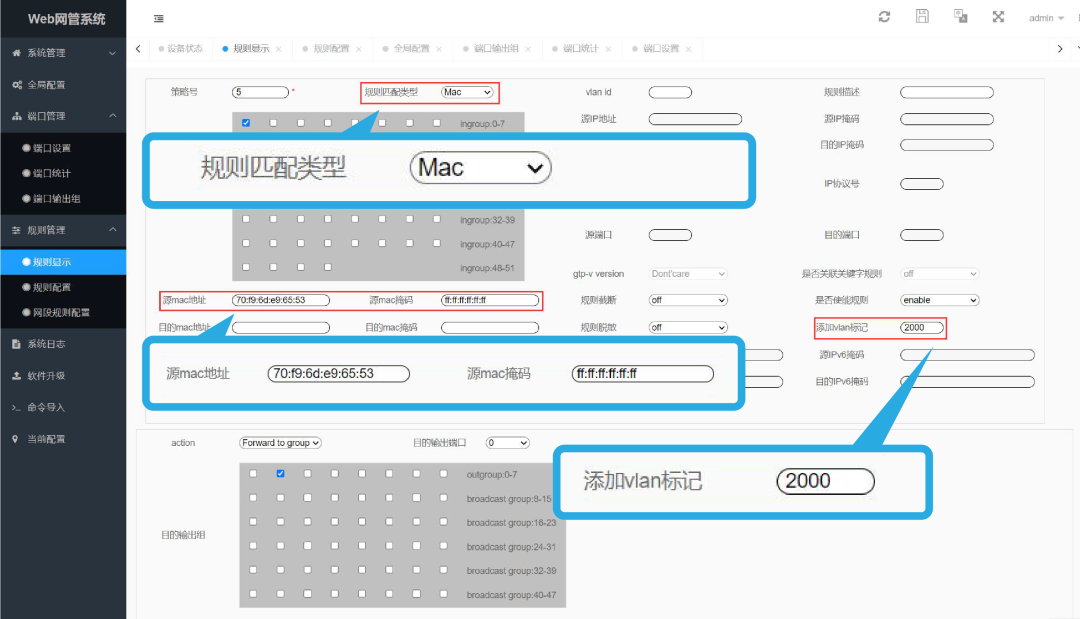Click the vlan id input field

pos(670,92)
